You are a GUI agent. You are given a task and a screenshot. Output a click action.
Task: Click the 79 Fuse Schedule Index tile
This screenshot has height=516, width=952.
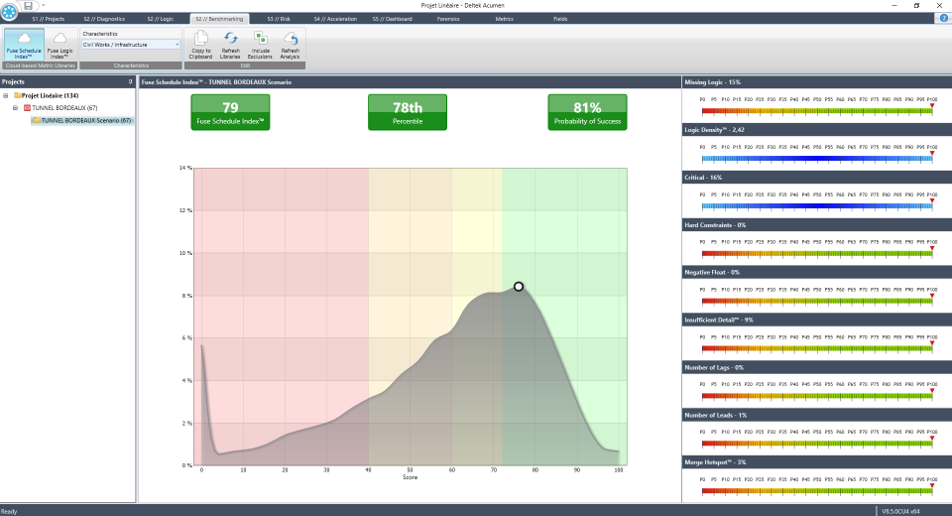230,112
